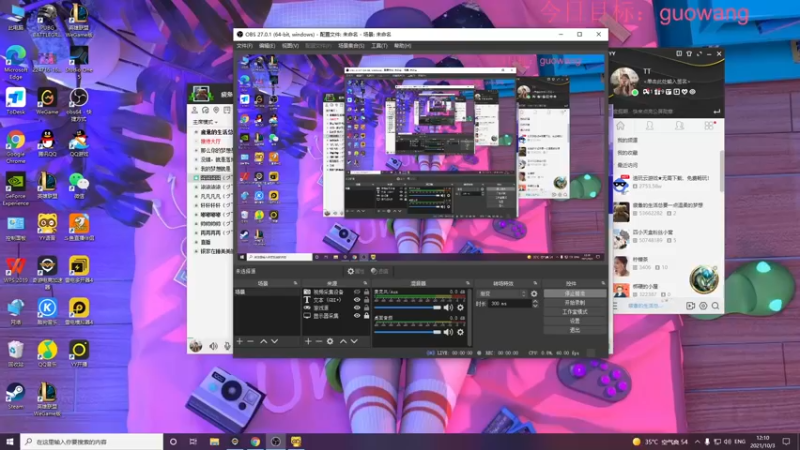Open the ToDesk desktop icon

(15, 101)
